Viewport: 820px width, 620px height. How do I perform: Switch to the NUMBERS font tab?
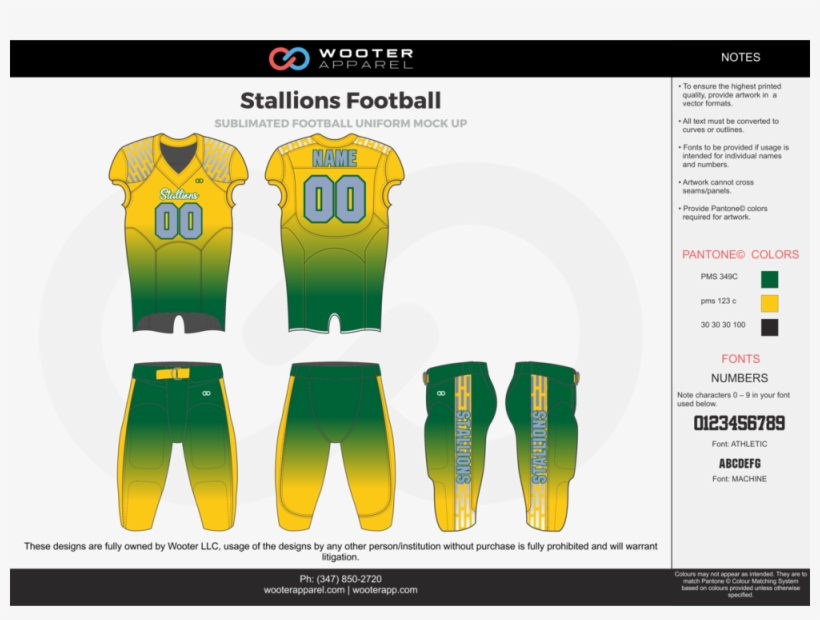(x=738, y=377)
